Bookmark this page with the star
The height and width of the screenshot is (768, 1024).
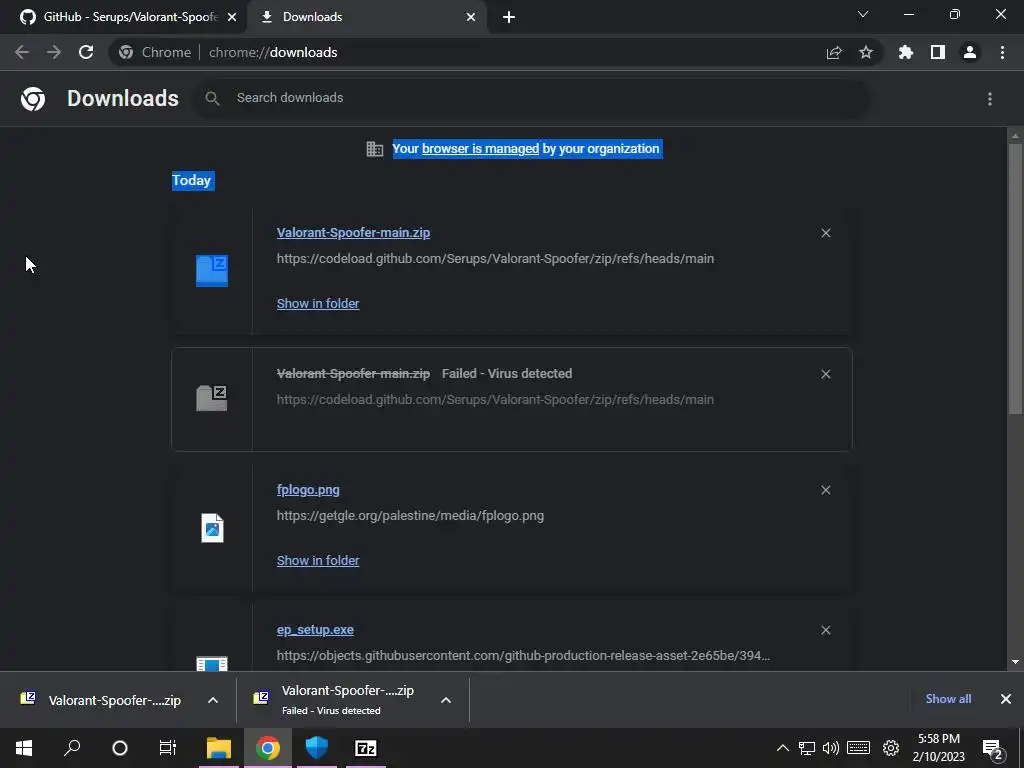point(866,52)
